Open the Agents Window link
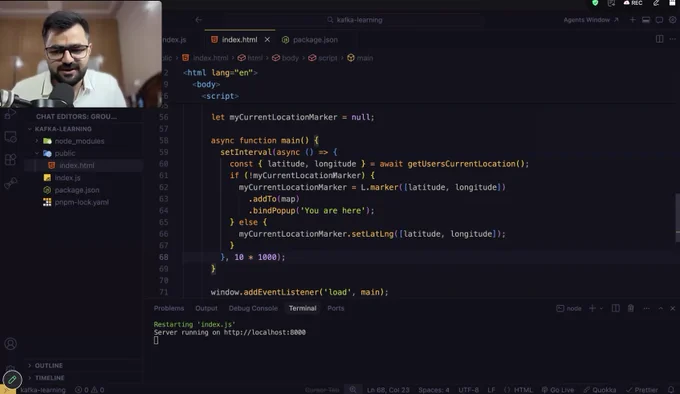Viewport: 680px width, 394px height. click(591, 20)
